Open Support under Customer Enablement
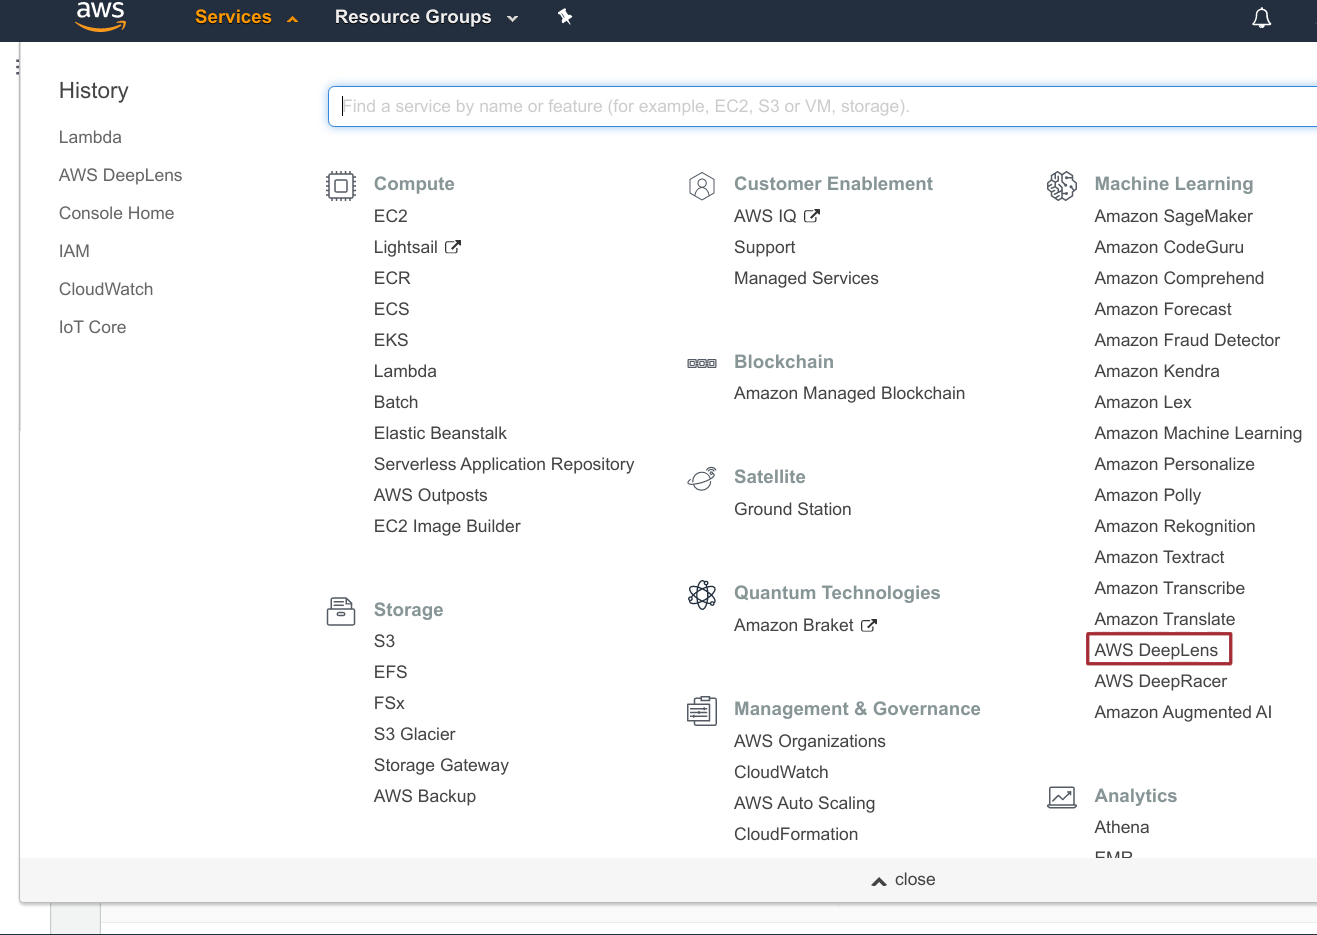Viewport: 1317px width, 935px height. coord(764,247)
